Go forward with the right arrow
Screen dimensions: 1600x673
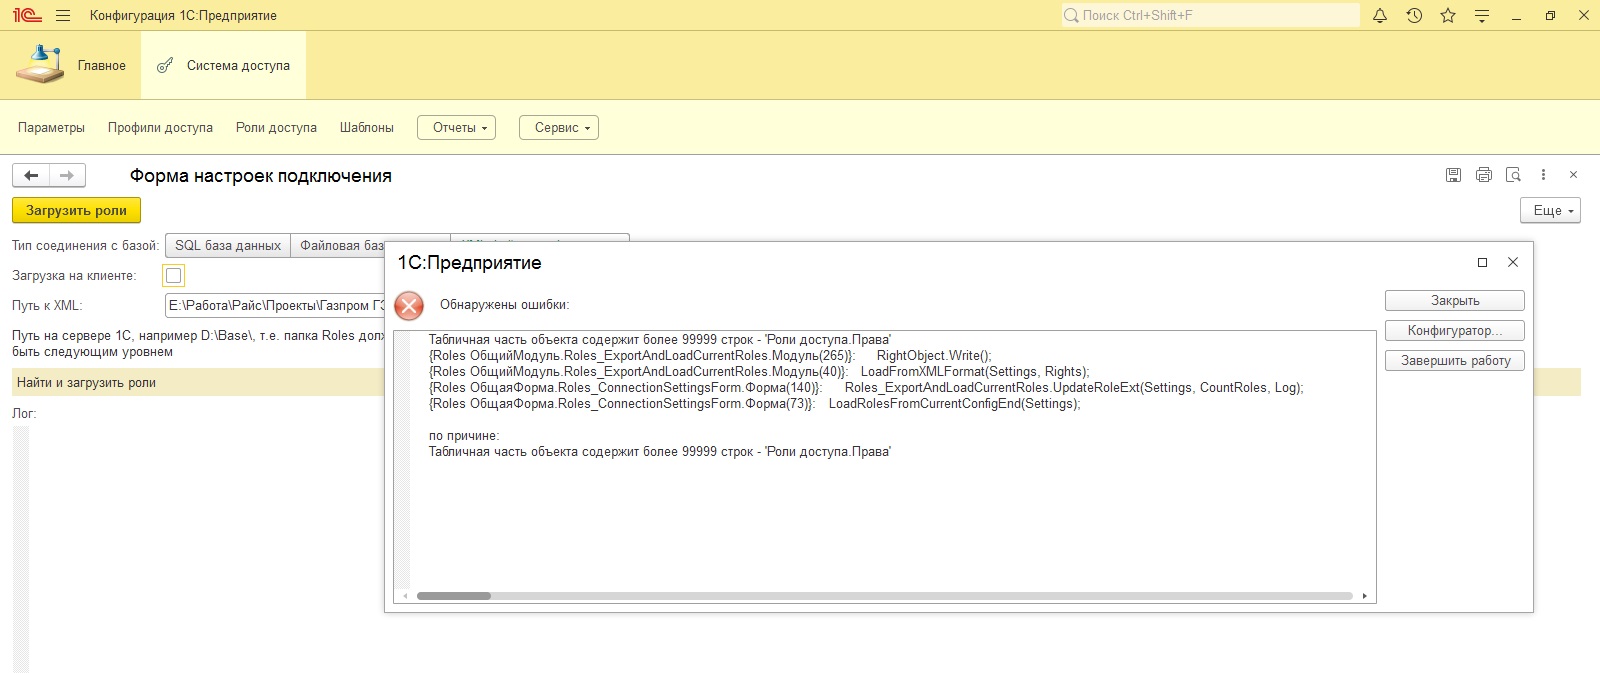67,175
